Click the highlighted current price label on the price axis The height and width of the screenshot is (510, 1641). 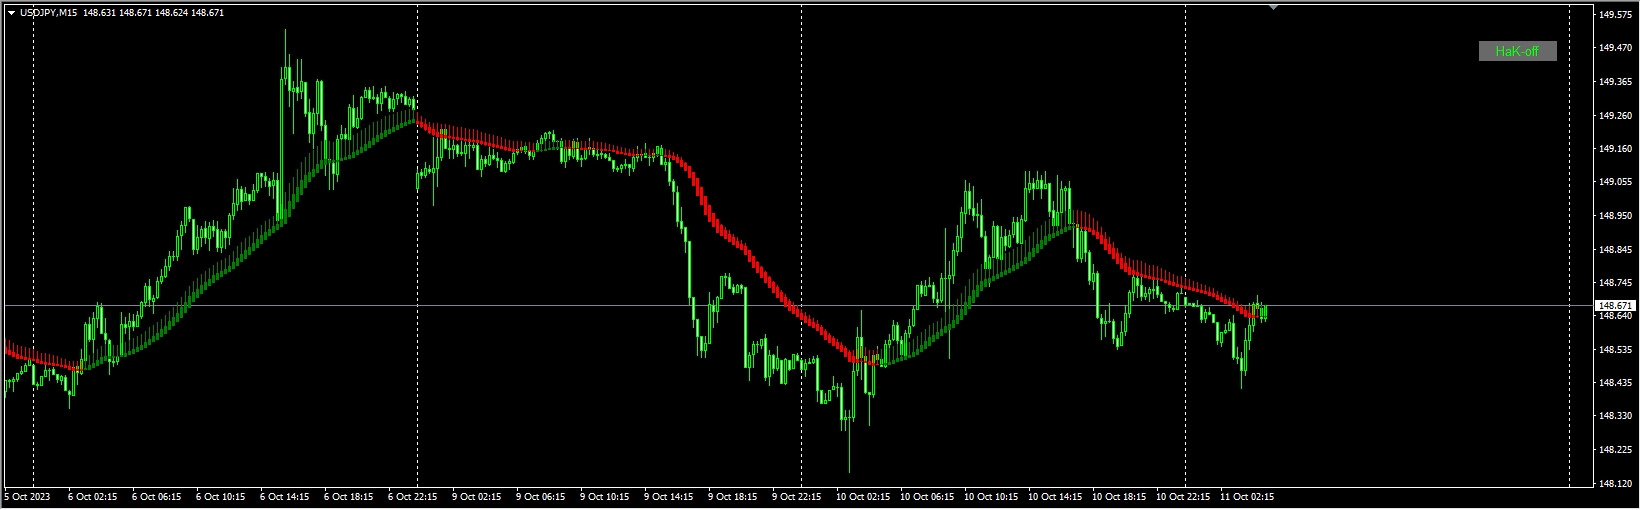click(x=1616, y=305)
